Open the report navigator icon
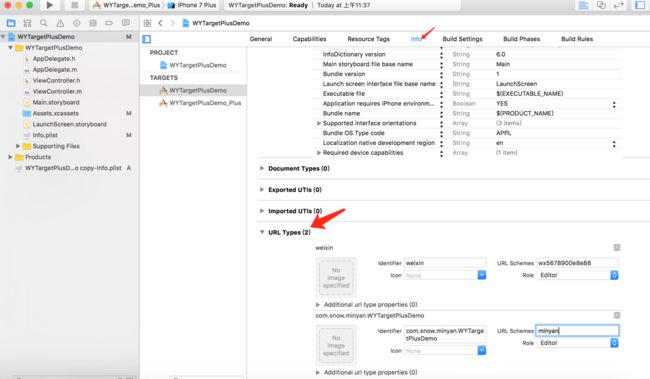The image size is (650, 379). (126, 23)
